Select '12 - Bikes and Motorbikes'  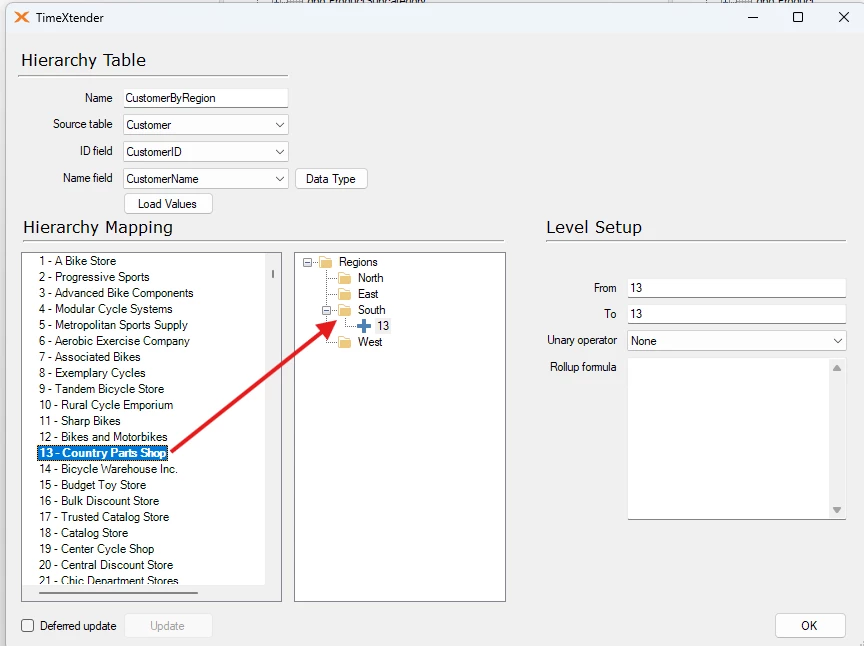[103, 437]
